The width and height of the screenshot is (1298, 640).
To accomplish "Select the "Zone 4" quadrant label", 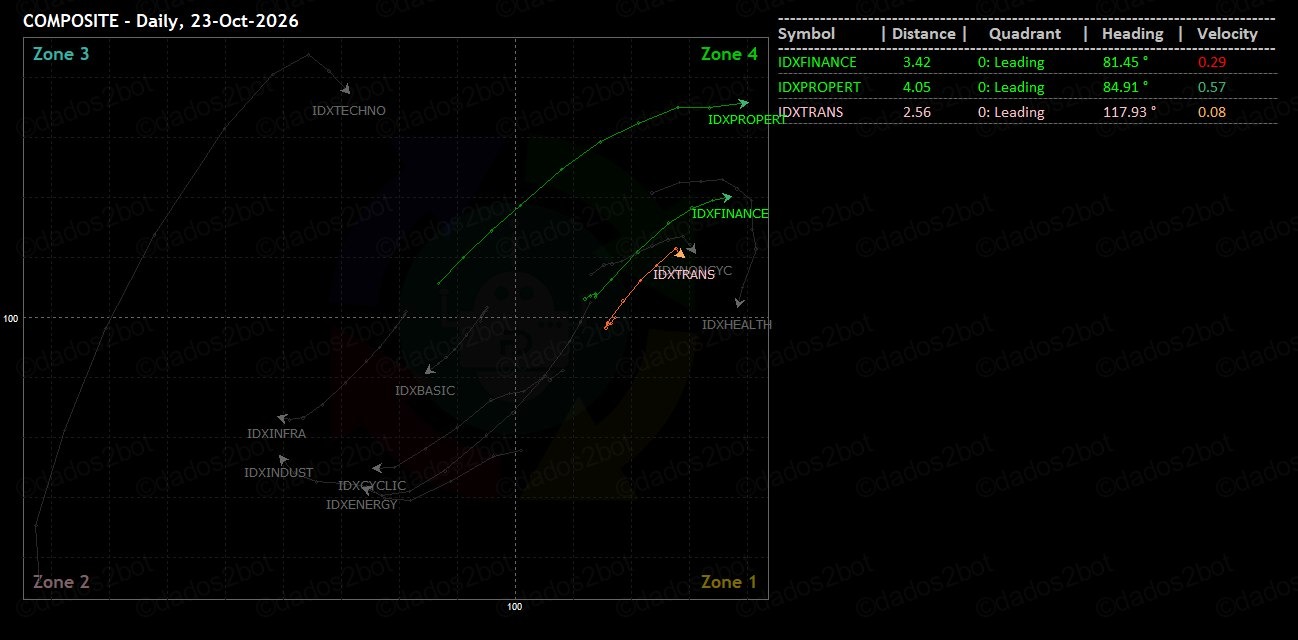I will (x=729, y=54).
